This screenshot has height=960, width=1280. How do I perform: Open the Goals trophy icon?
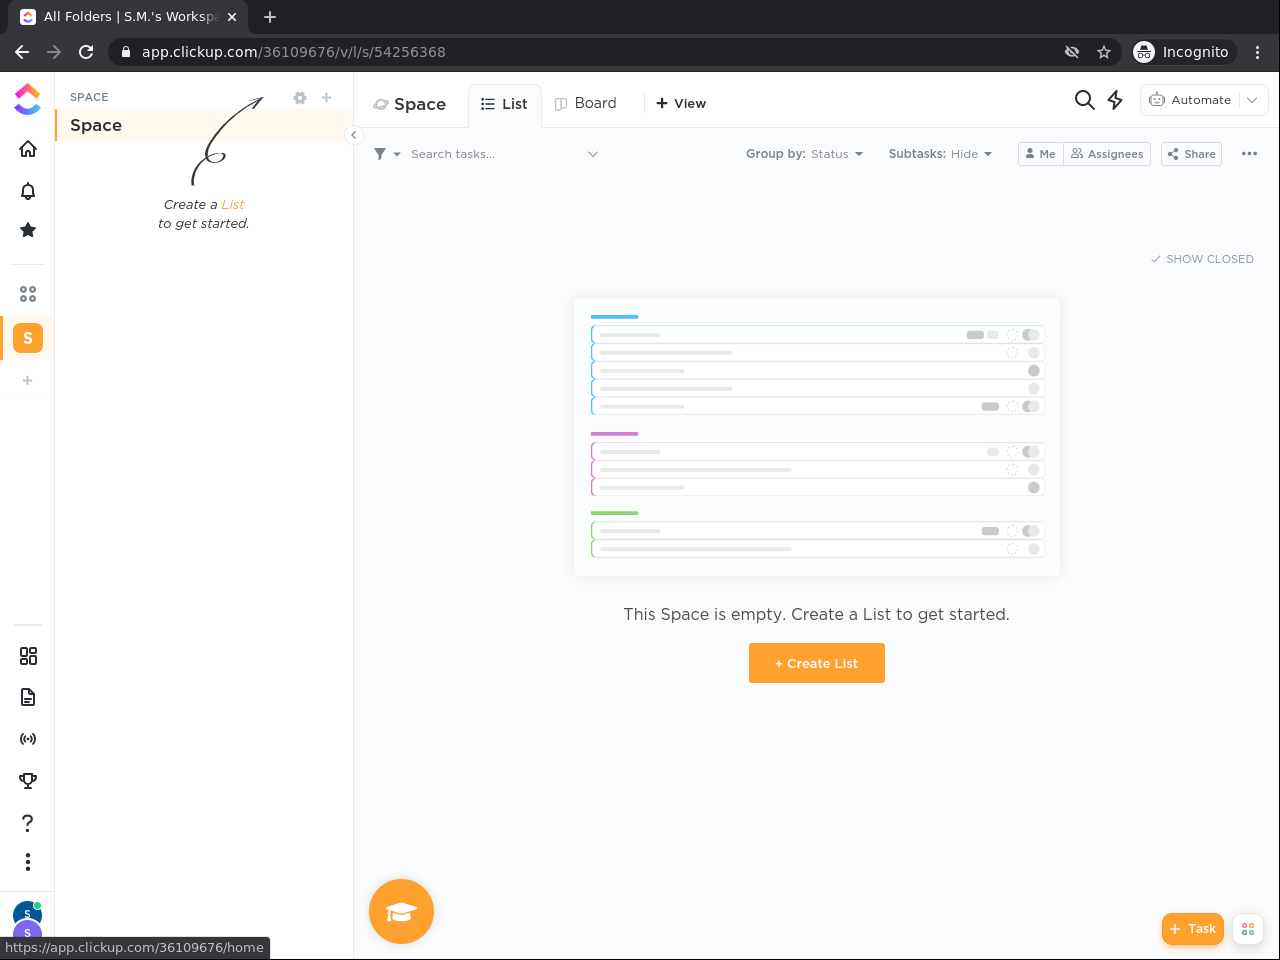tap(28, 781)
